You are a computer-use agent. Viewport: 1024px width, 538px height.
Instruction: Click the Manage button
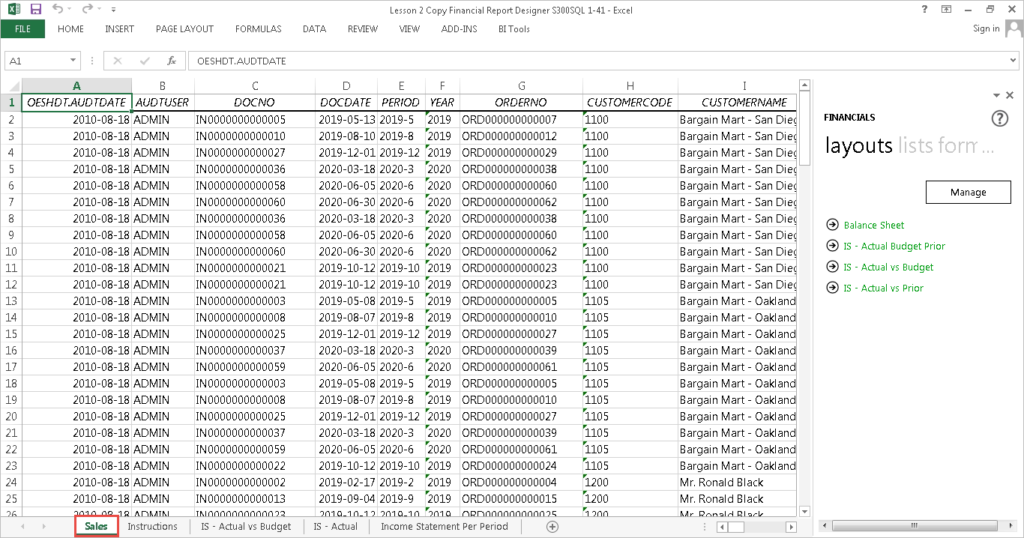click(x=967, y=192)
